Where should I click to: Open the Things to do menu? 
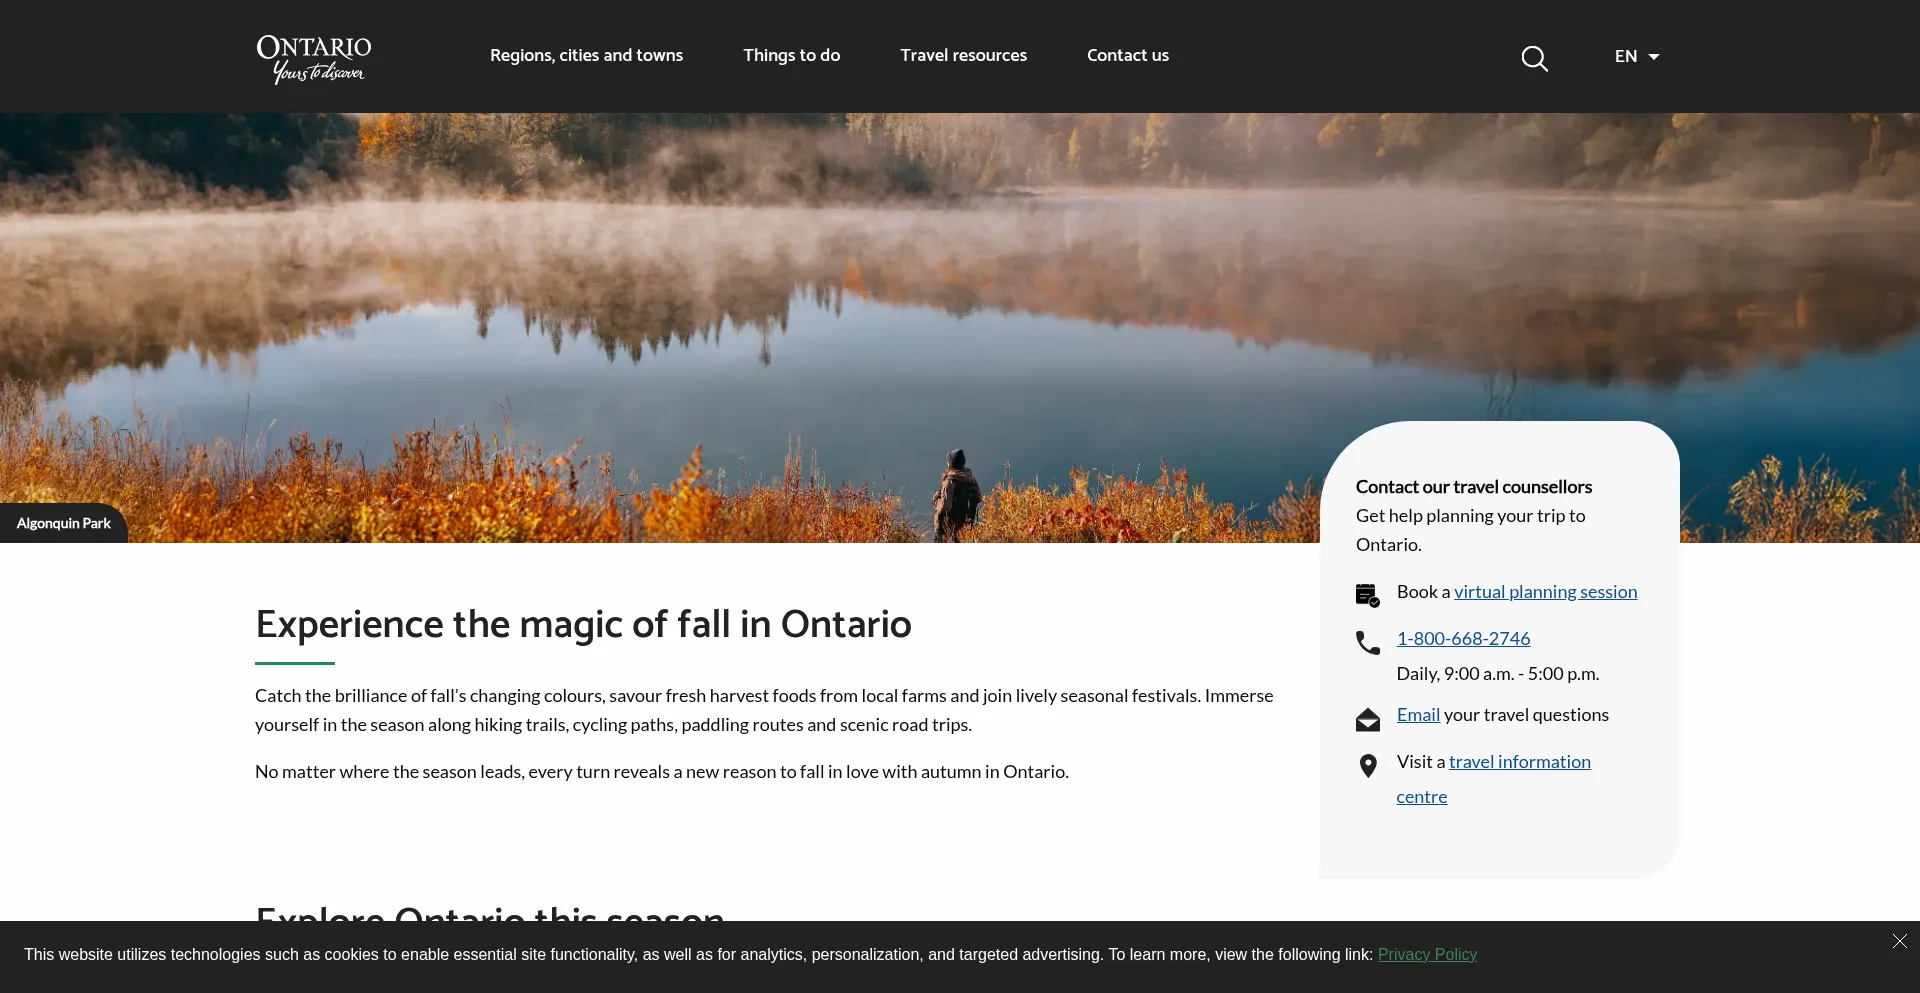pos(791,55)
